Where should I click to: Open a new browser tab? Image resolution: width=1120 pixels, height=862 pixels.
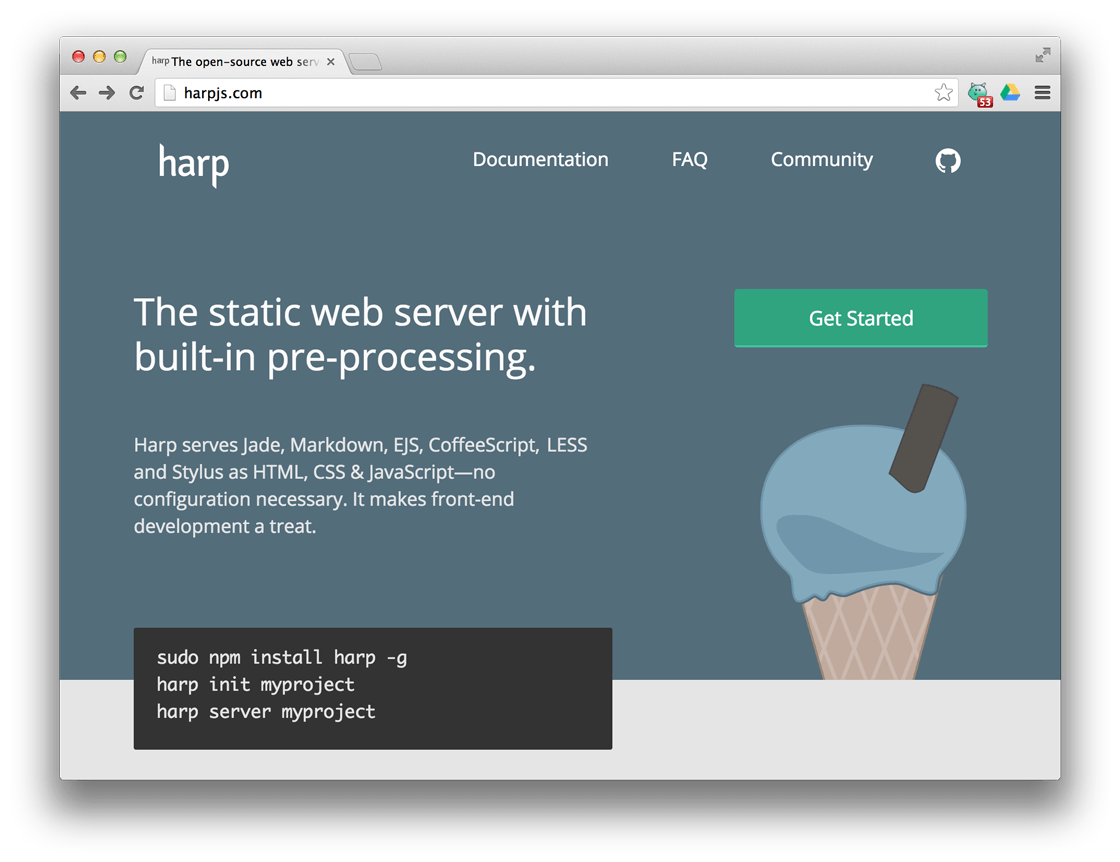[366, 63]
